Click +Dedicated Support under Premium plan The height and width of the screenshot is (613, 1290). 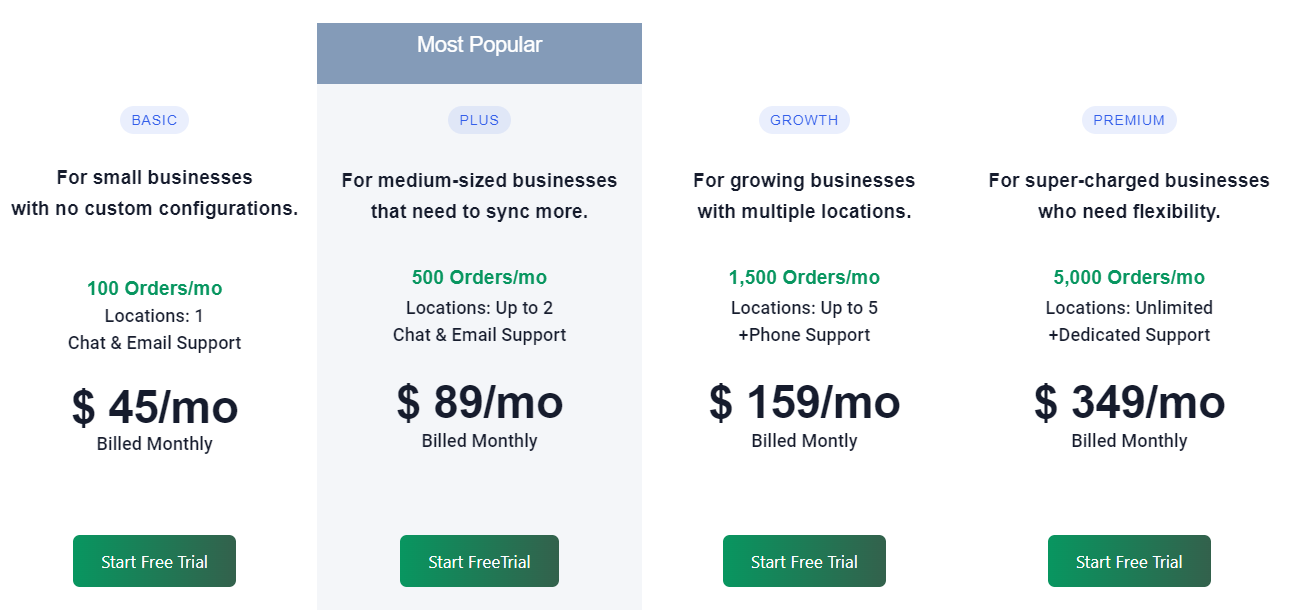[1129, 335]
